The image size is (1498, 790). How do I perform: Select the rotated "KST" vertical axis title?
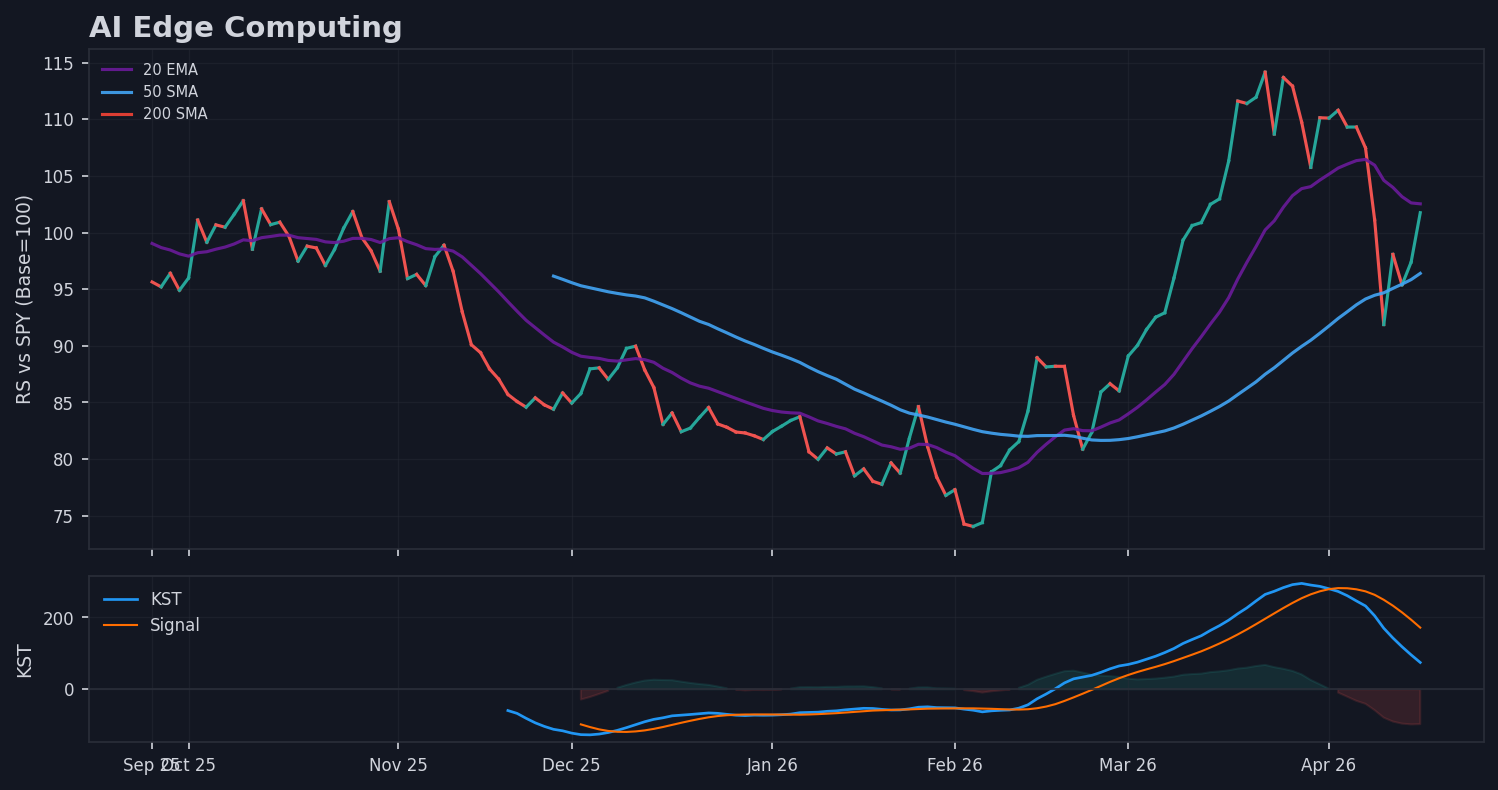tap(24, 660)
